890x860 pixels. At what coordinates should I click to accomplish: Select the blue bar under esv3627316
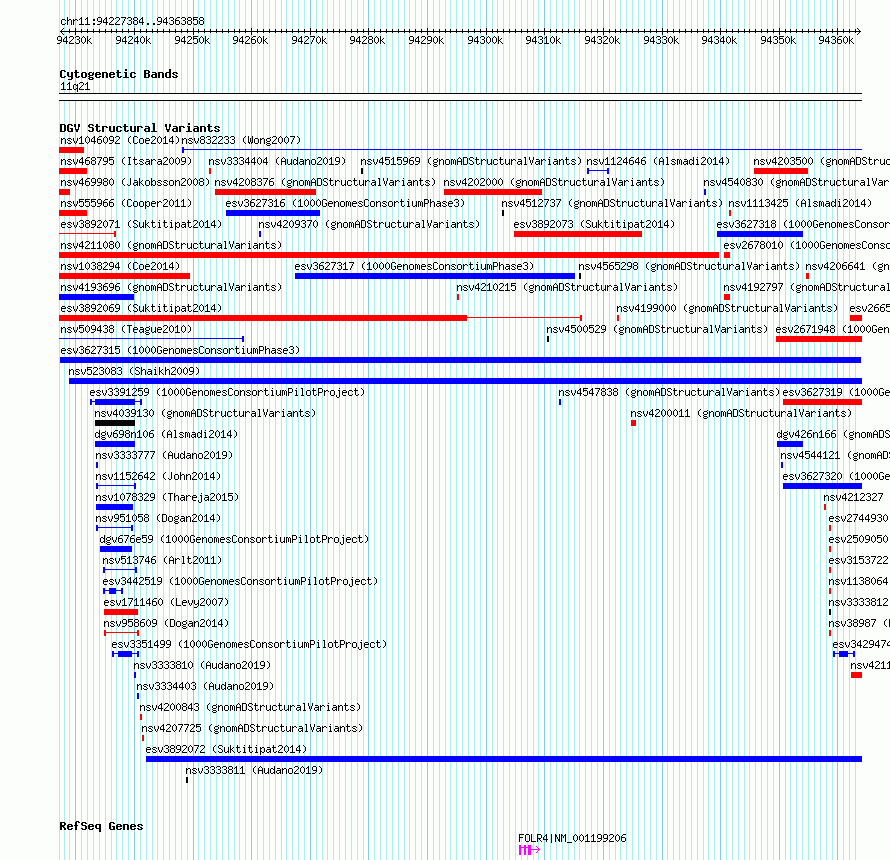click(x=273, y=213)
